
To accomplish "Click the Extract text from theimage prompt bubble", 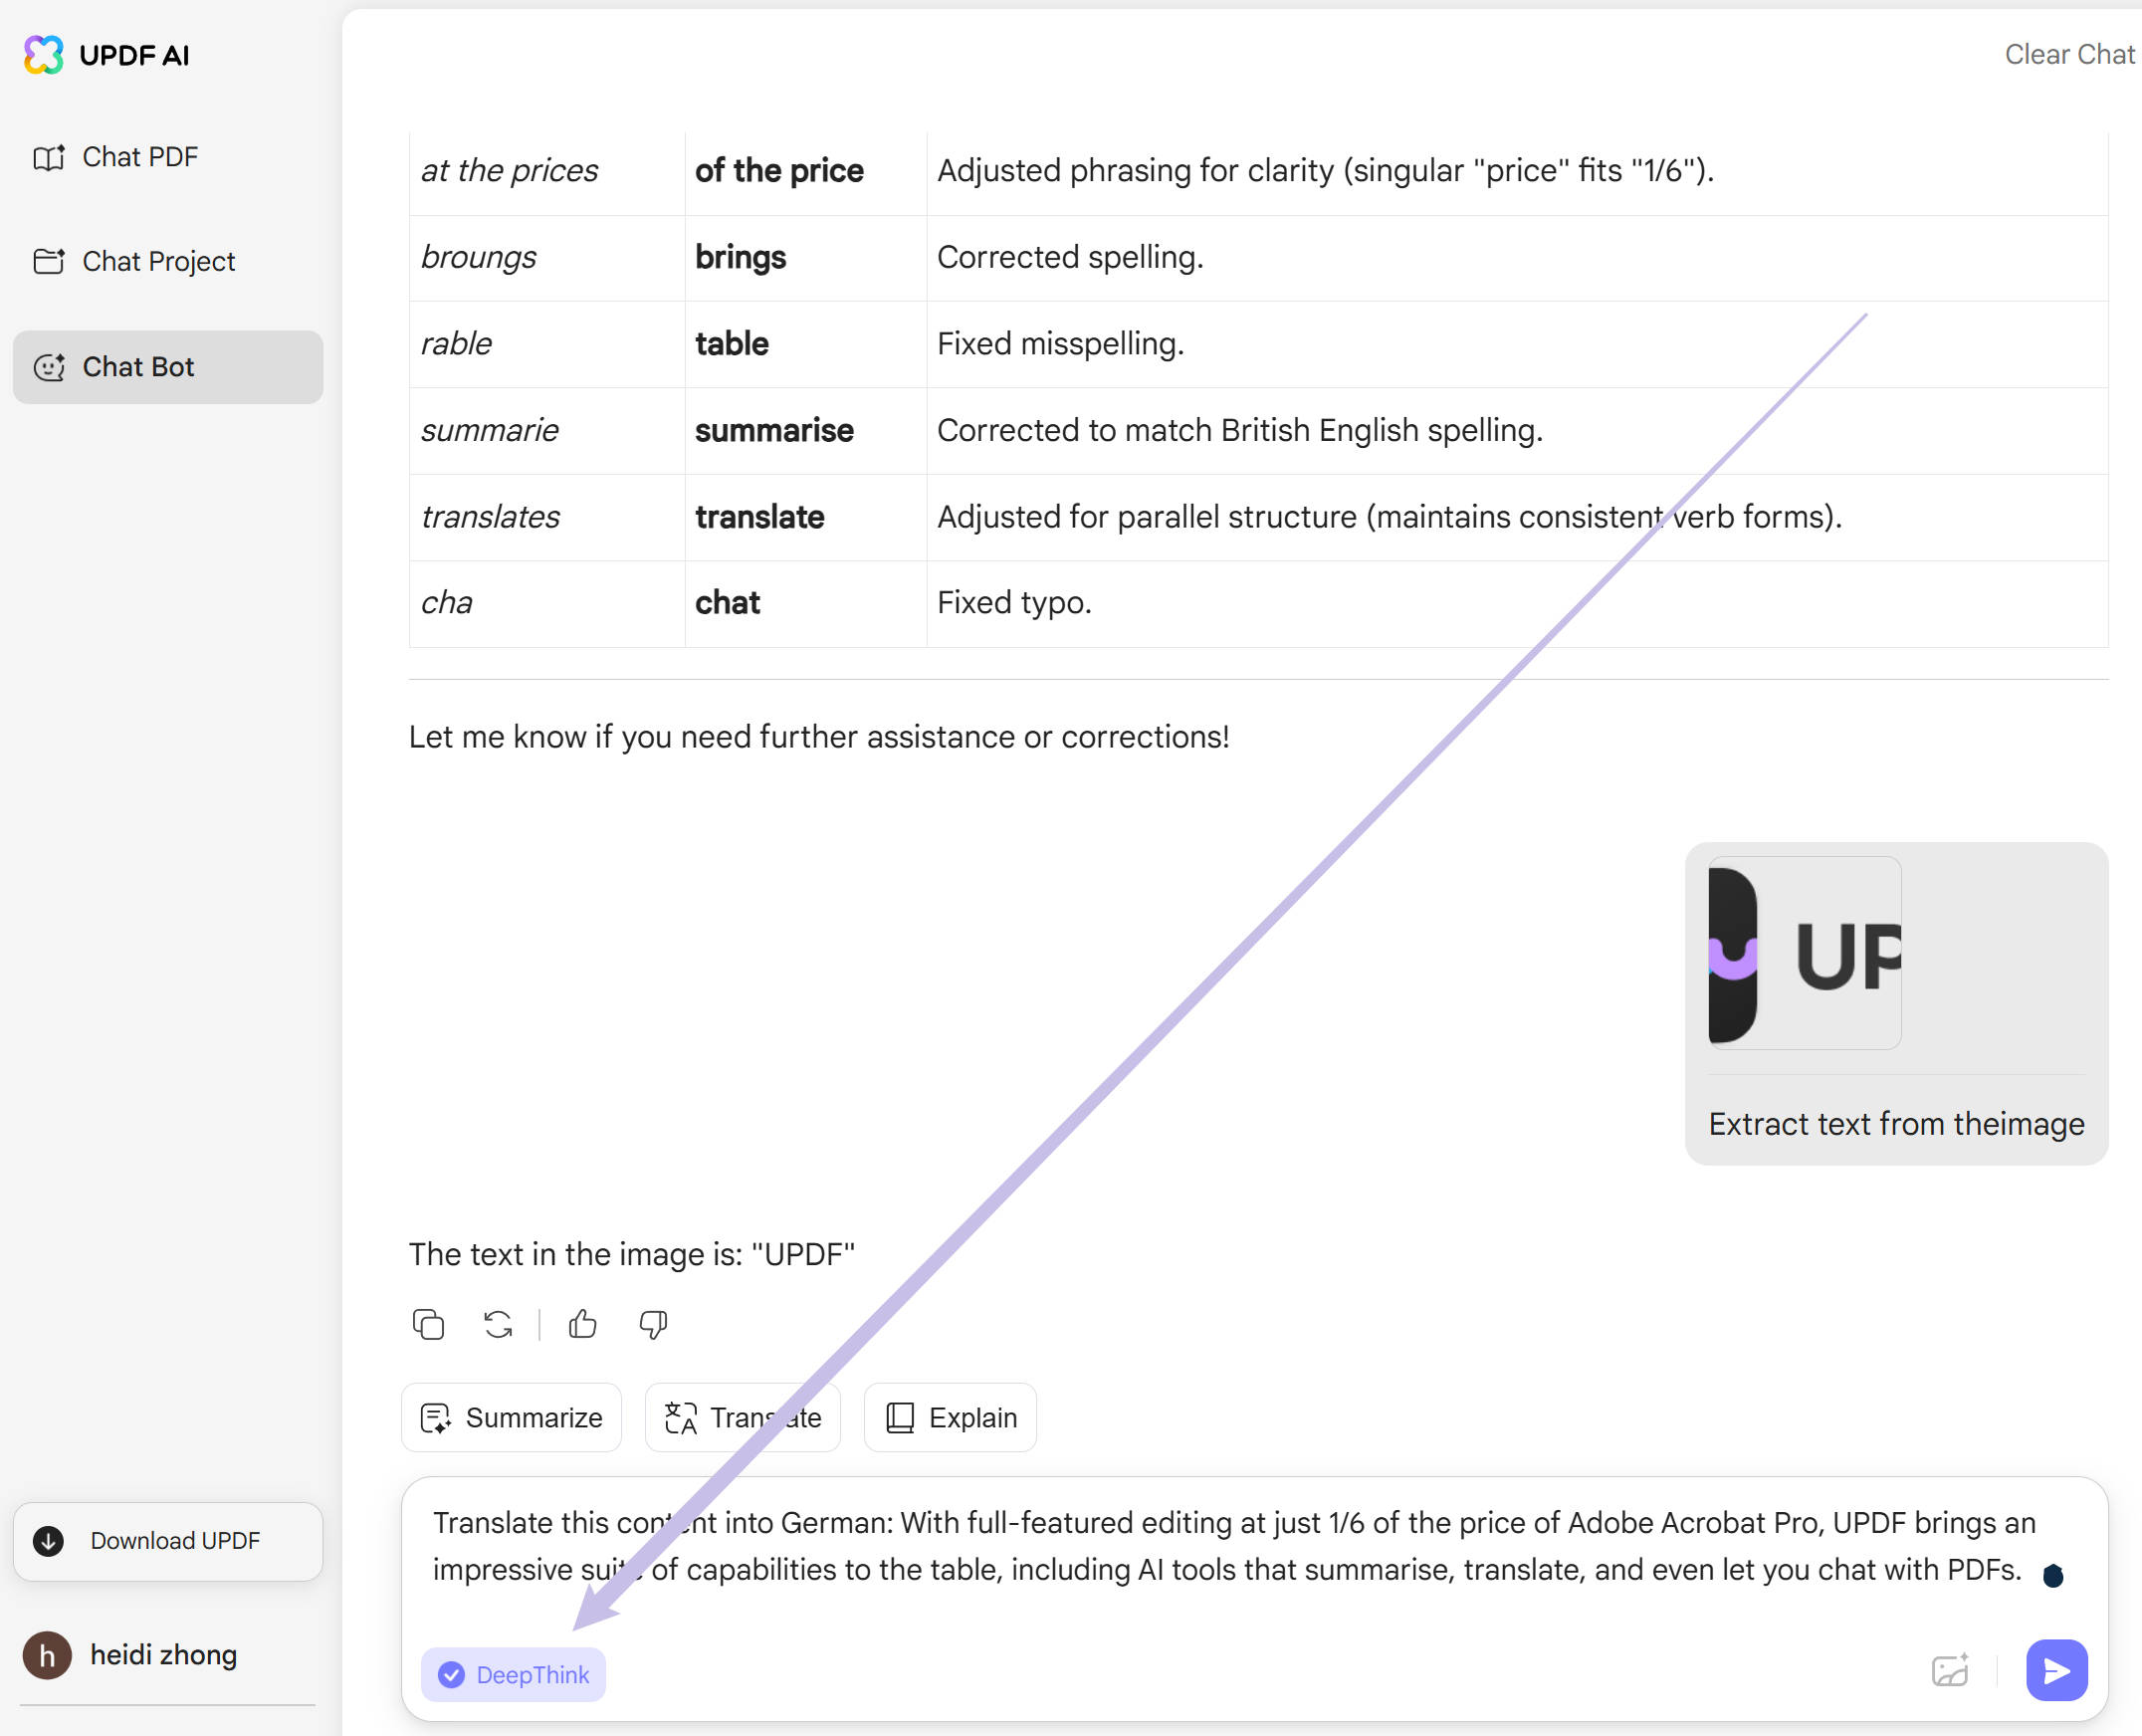I will coord(1894,1123).
